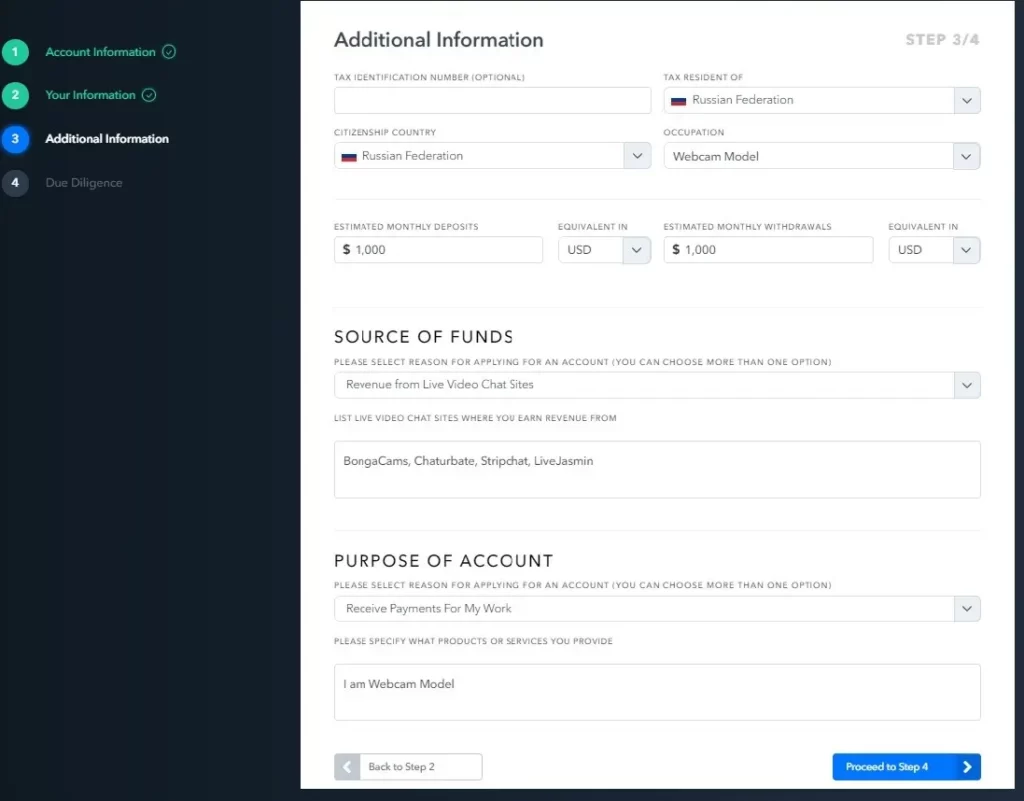Click the Occupation field label
The width and height of the screenshot is (1024, 801).
pos(694,133)
